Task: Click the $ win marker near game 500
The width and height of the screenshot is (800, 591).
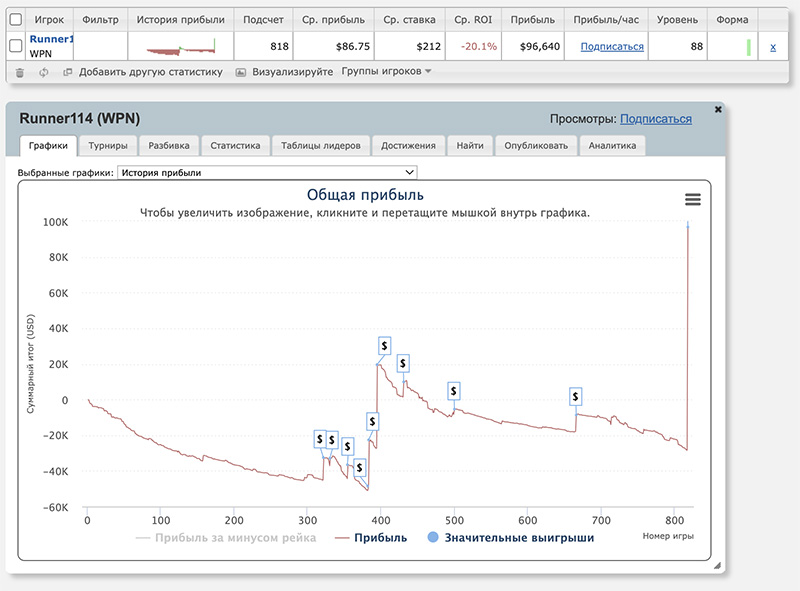Action: 454,390
